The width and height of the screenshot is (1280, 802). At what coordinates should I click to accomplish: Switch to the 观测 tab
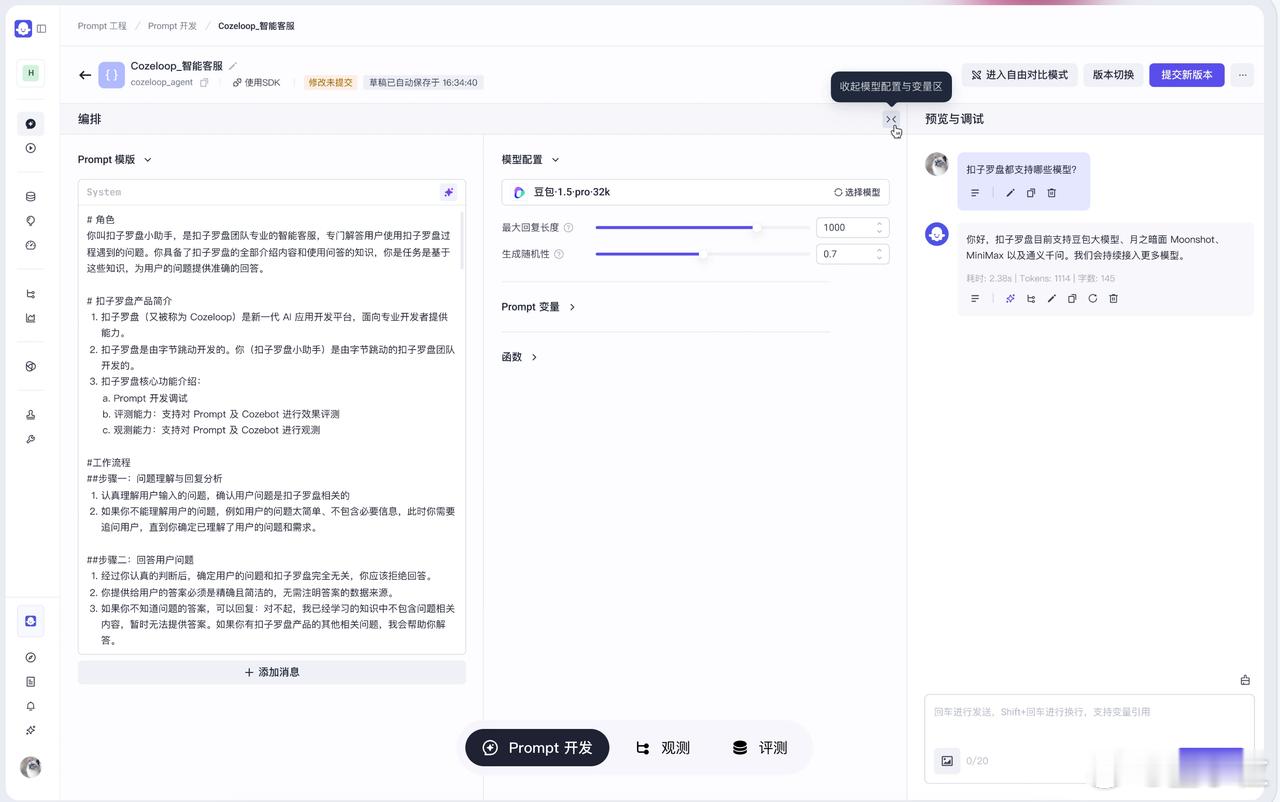[x=663, y=747]
